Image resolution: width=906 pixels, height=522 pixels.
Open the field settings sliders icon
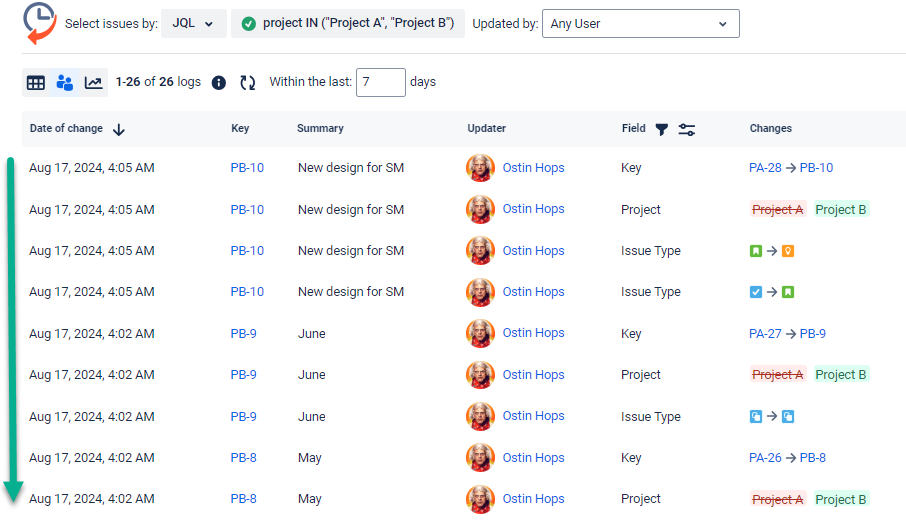[687, 129]
